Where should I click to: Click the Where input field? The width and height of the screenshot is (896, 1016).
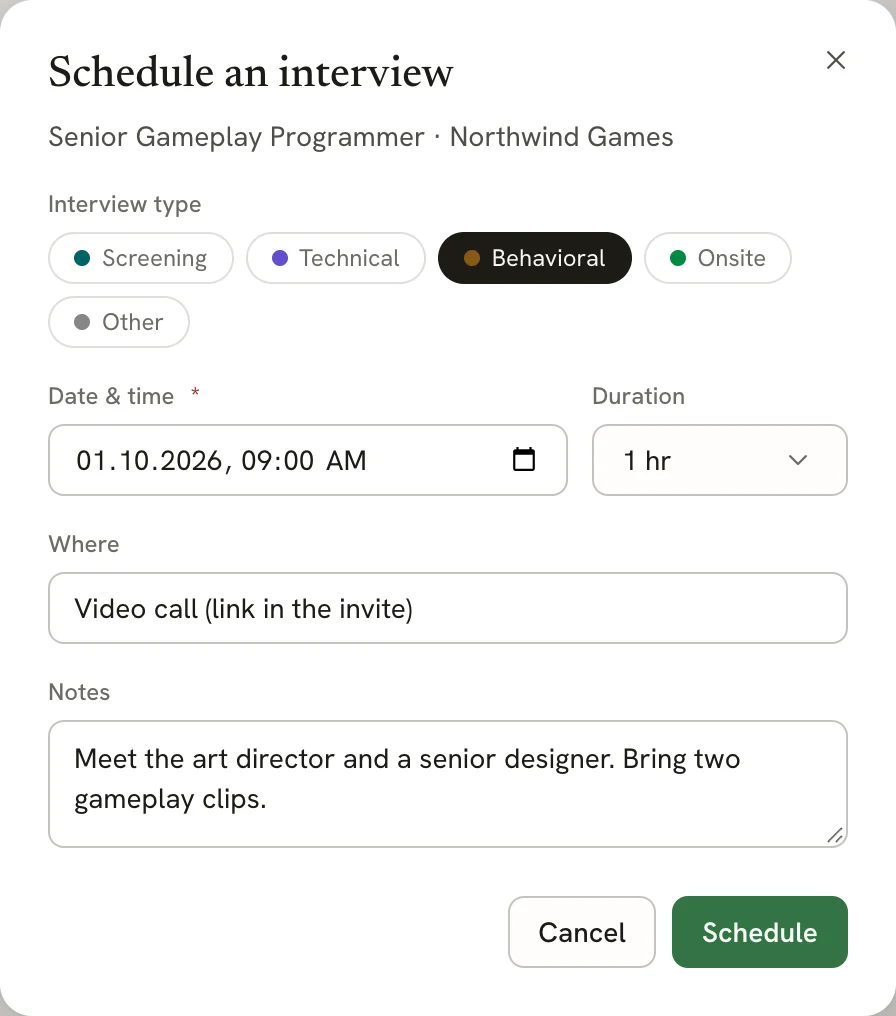[448, 608]
